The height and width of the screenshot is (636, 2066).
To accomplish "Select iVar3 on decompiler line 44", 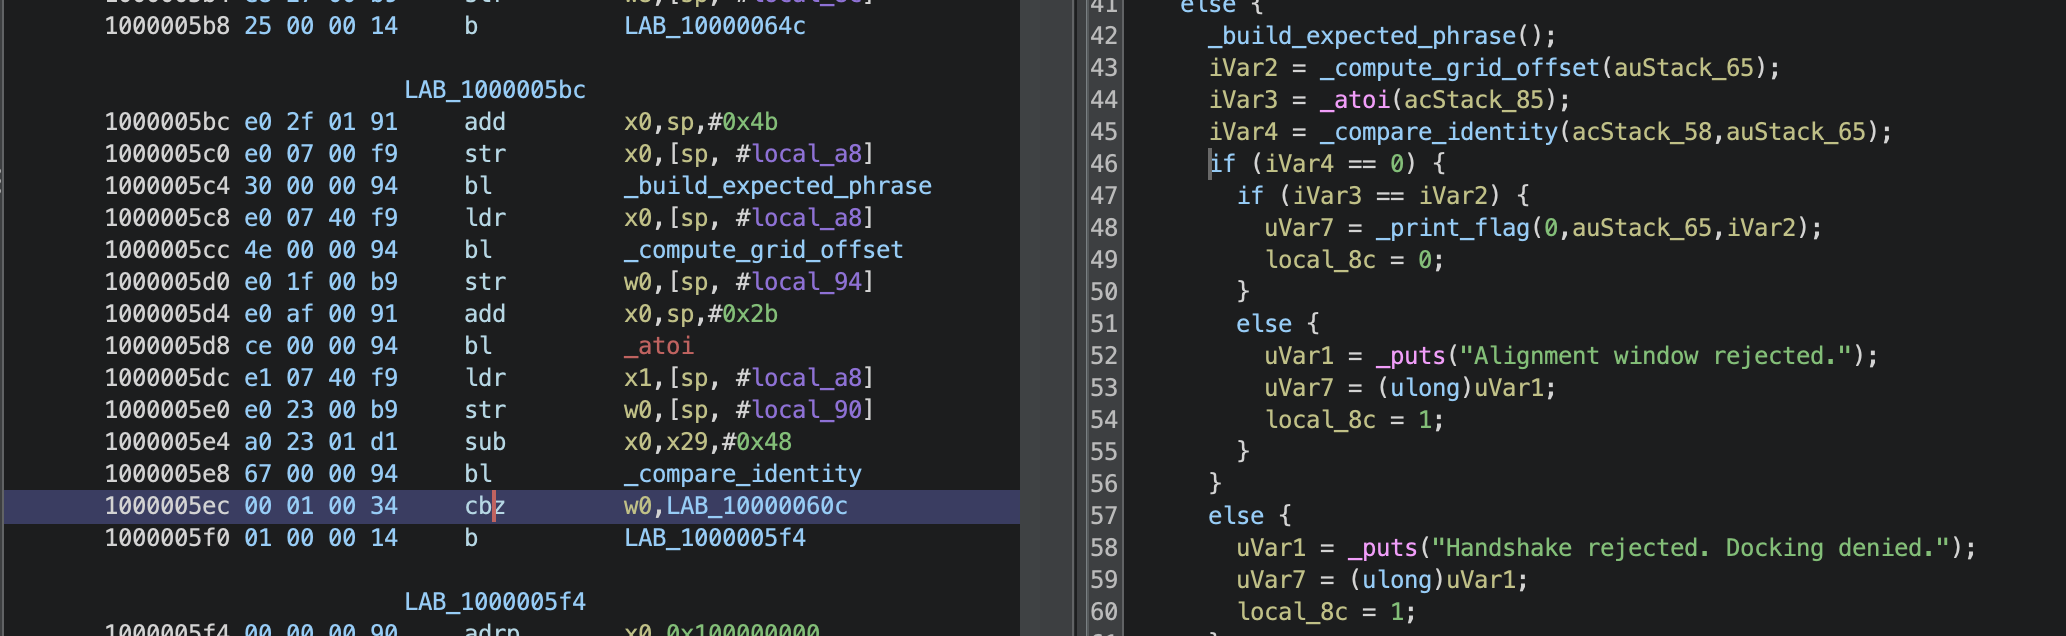I will pyautogui.click(x=1243, y=100).
